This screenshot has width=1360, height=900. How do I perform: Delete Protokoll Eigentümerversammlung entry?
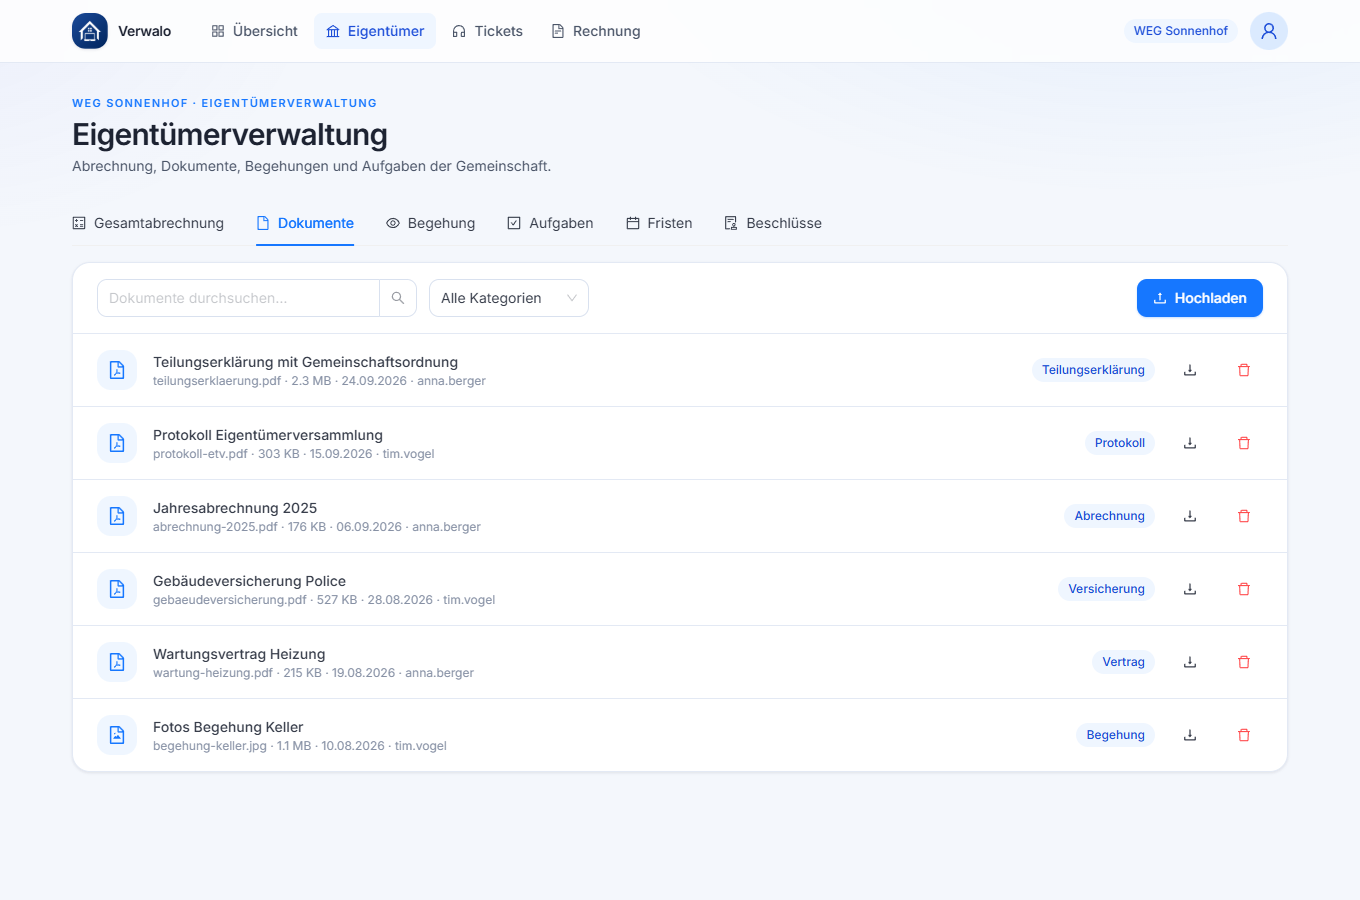[x=1244, y=443]
